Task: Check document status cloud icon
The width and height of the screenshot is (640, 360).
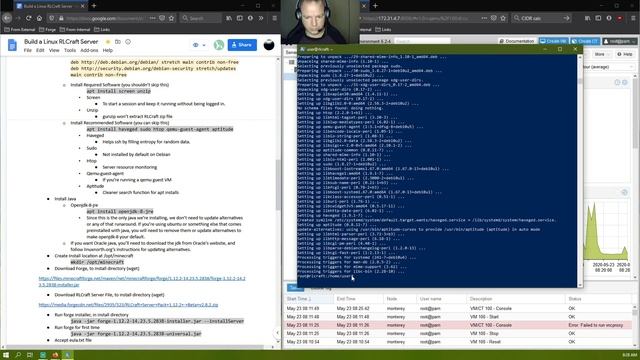Action: (128, 42)
